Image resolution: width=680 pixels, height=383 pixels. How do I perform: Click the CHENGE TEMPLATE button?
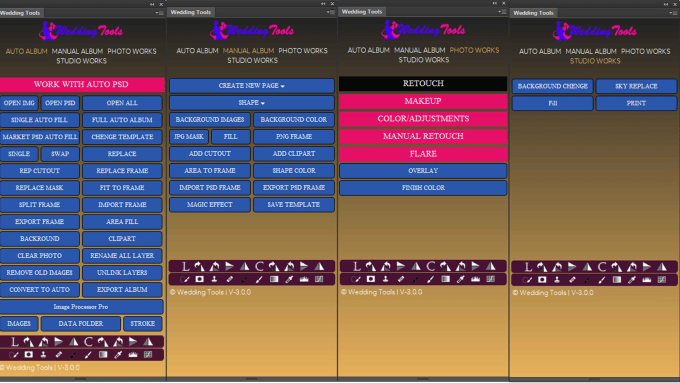[x=122, y=137]
